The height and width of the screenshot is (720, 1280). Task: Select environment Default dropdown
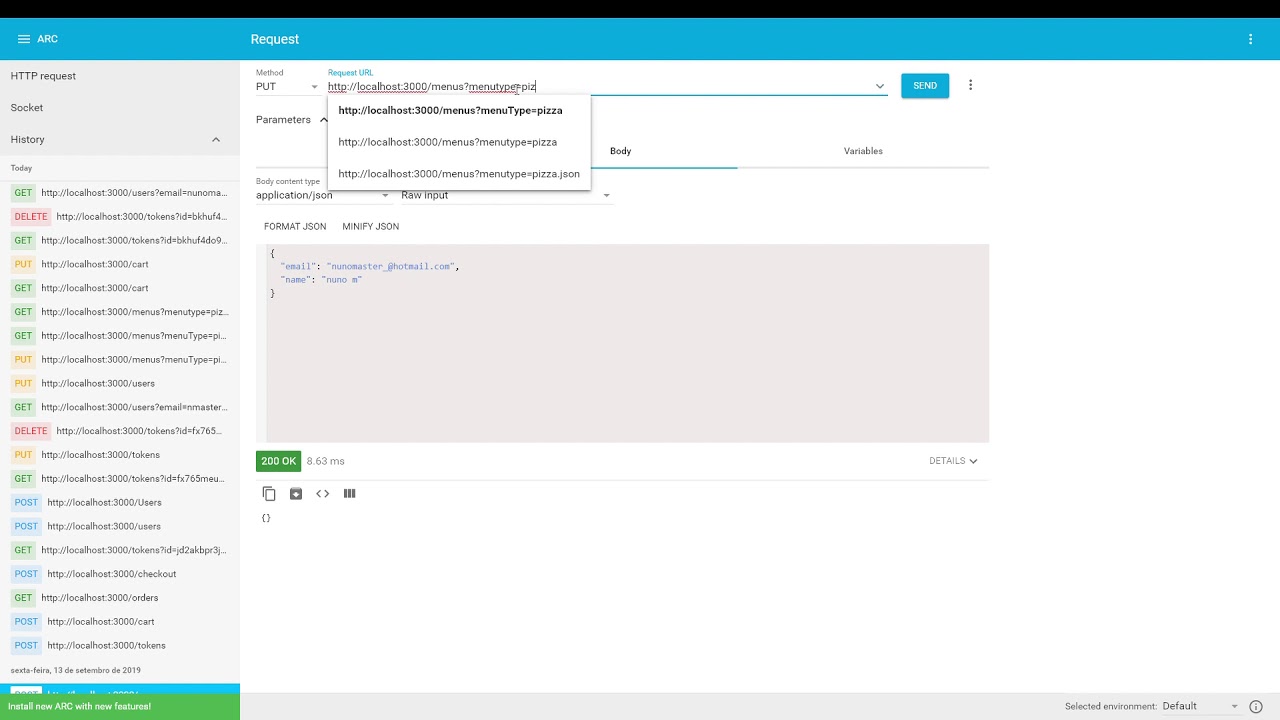[1200, 706]
